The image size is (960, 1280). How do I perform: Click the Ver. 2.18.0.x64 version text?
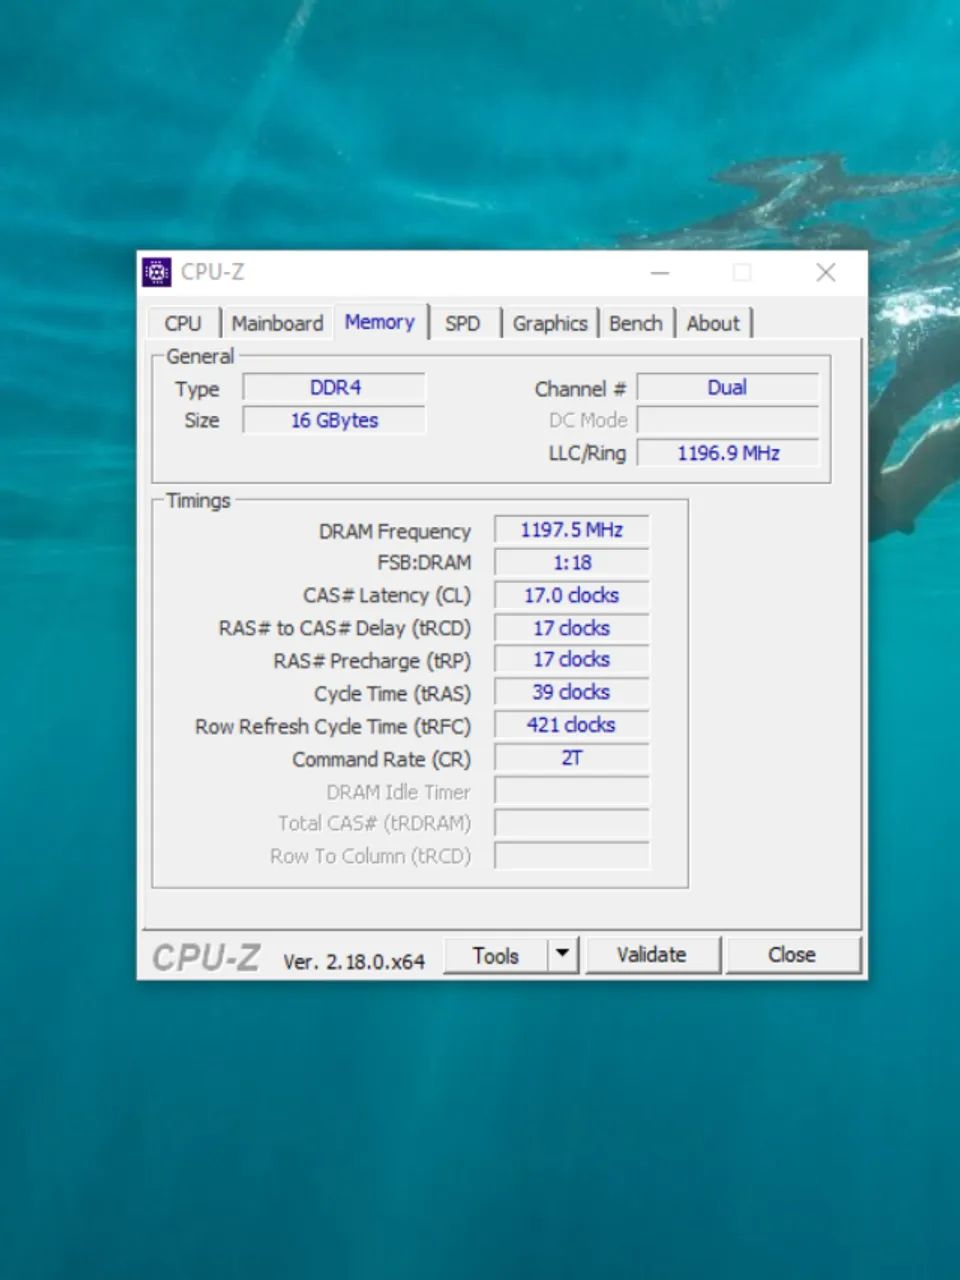(x=354, y=962)
